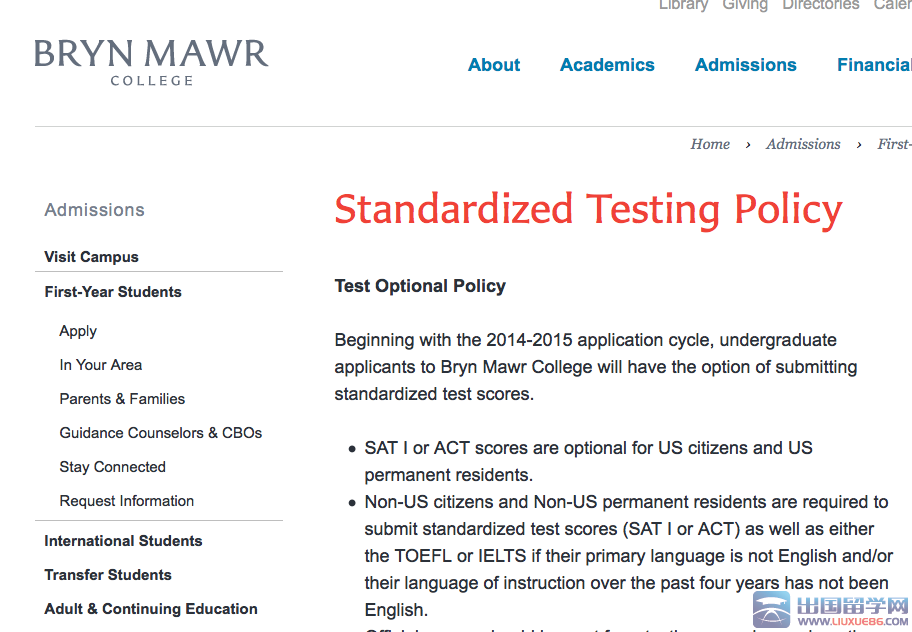Go to Parents & Families page
This screenshot has height=632, width=912.
click(x=122, y=399)
